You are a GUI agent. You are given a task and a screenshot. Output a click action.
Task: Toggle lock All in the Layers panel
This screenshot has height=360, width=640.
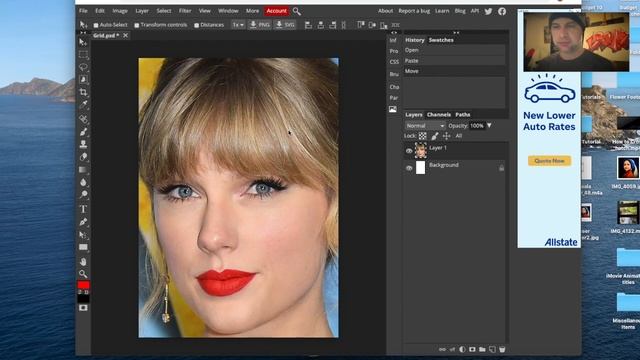coord(459,136)
